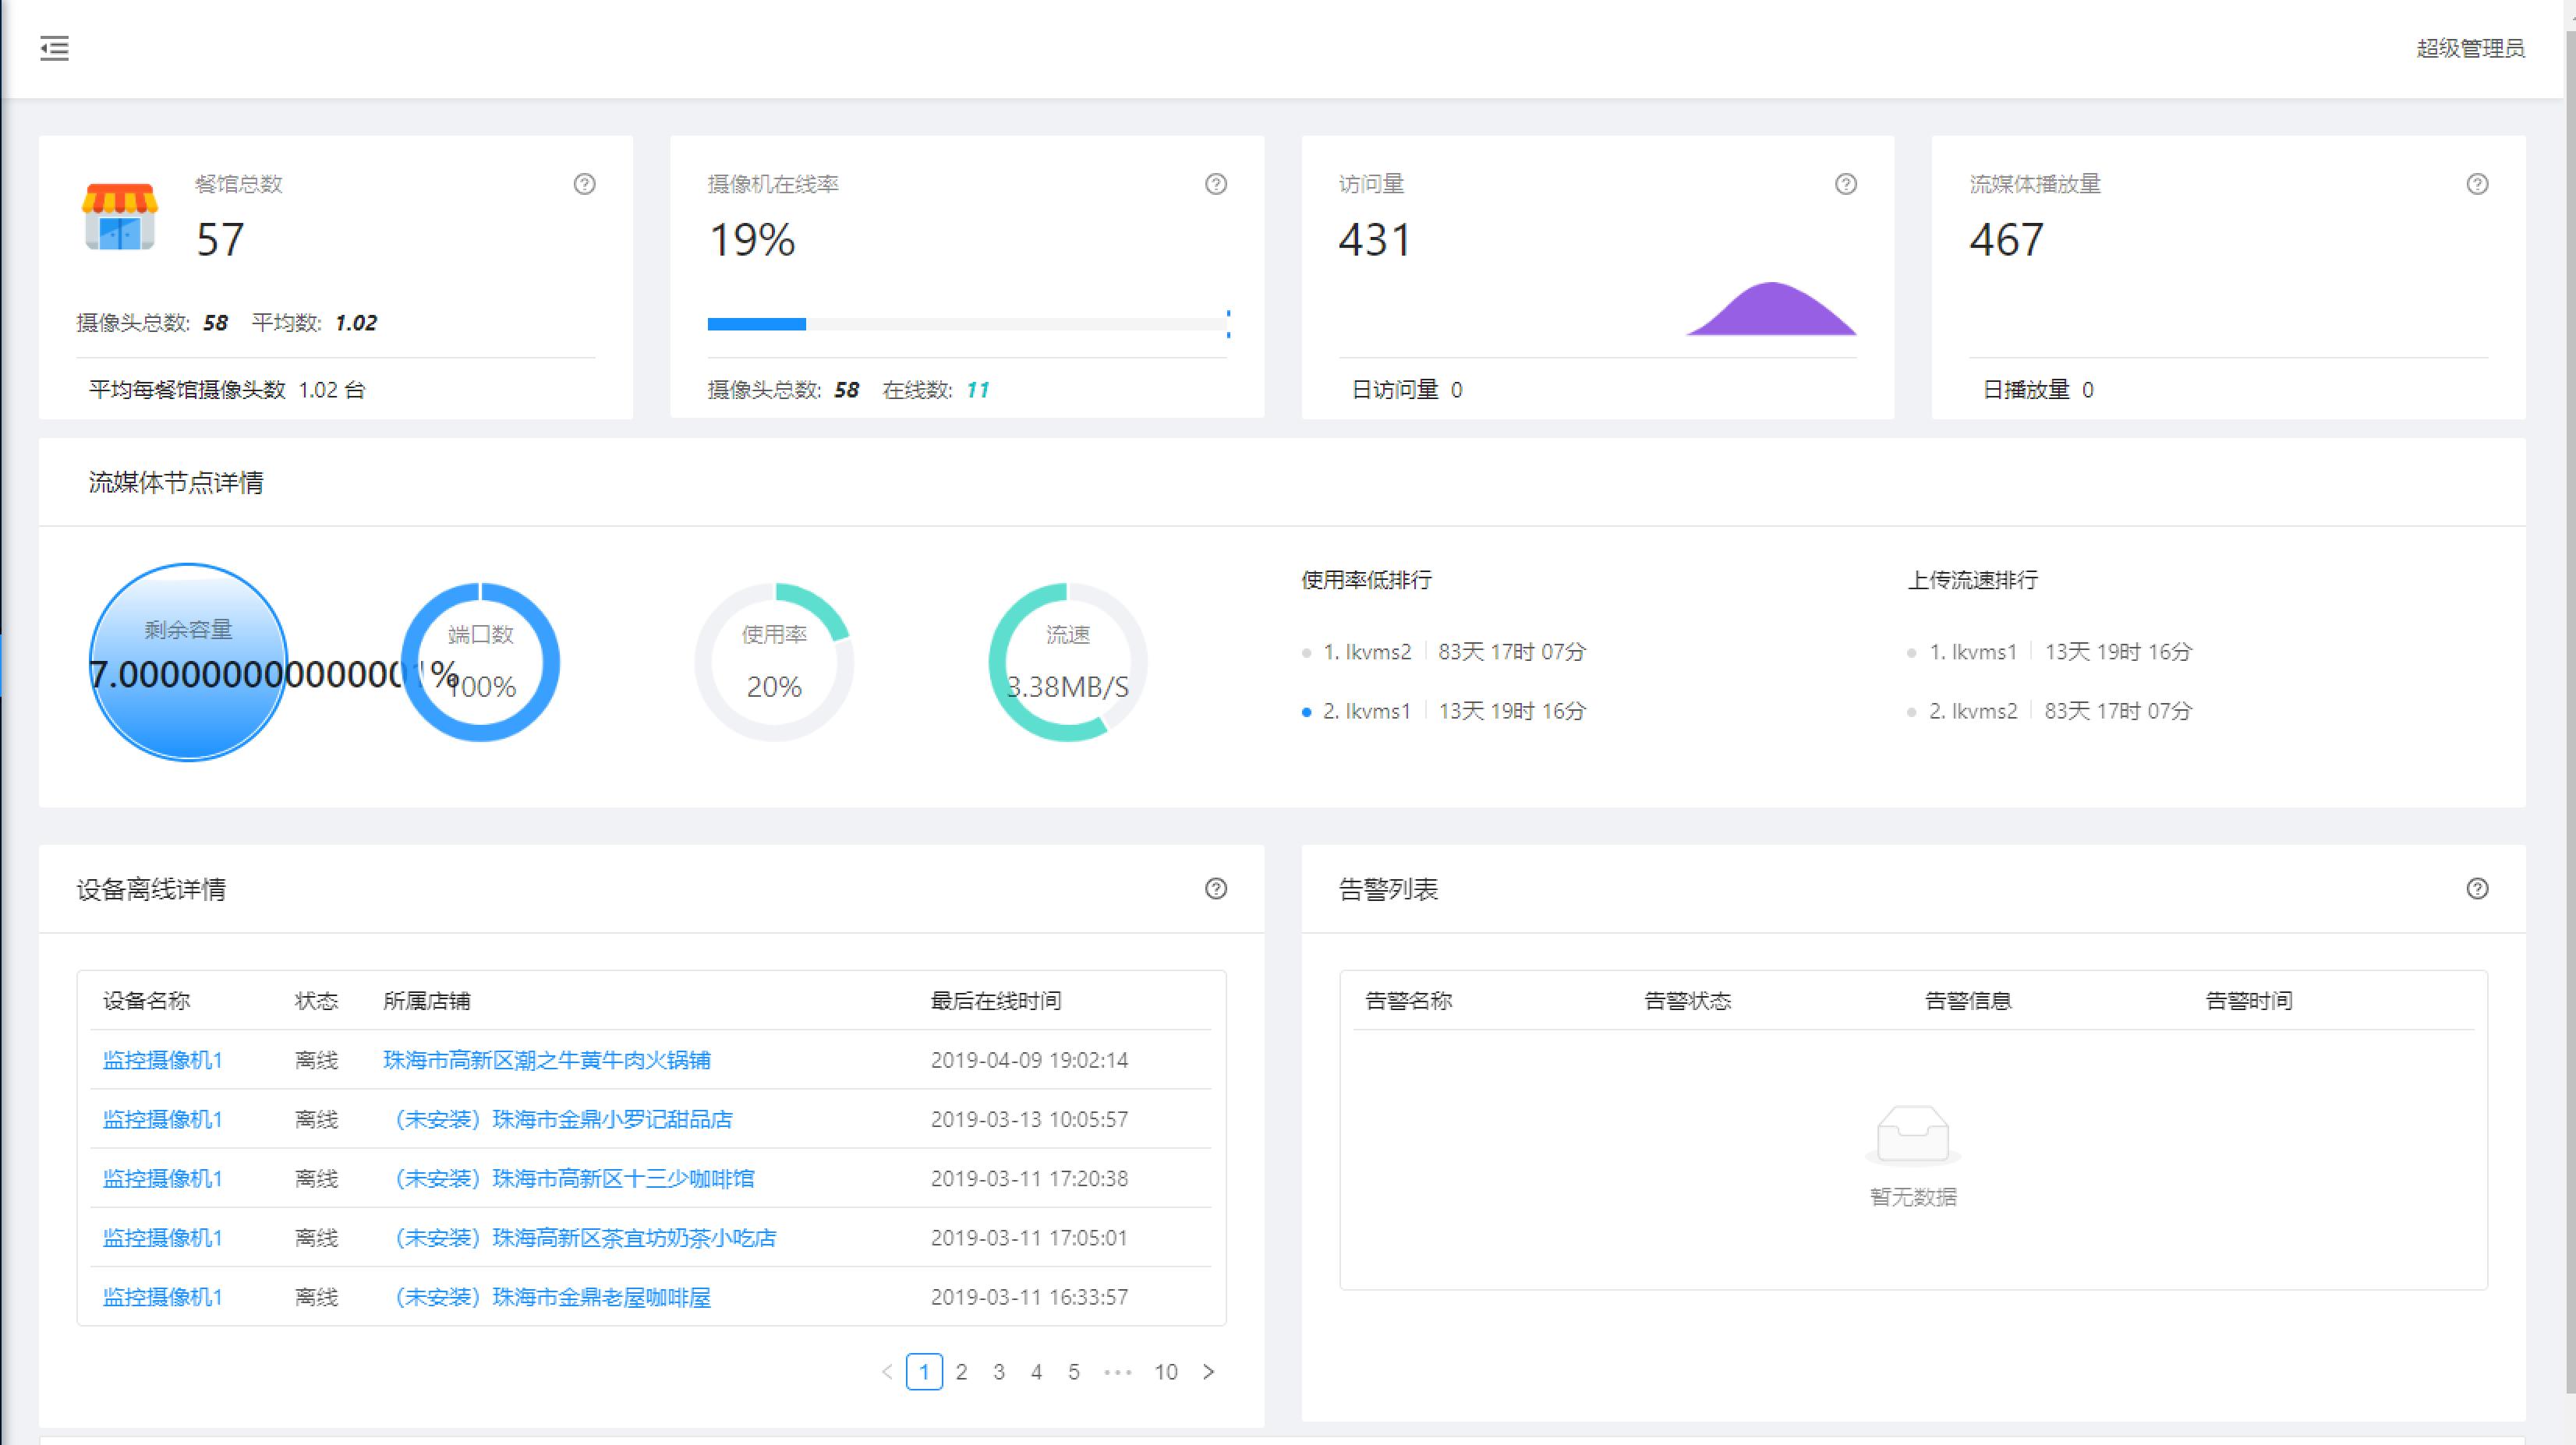
Task: Click help icon on 摄像机在线率 card
Action: 1216,184
